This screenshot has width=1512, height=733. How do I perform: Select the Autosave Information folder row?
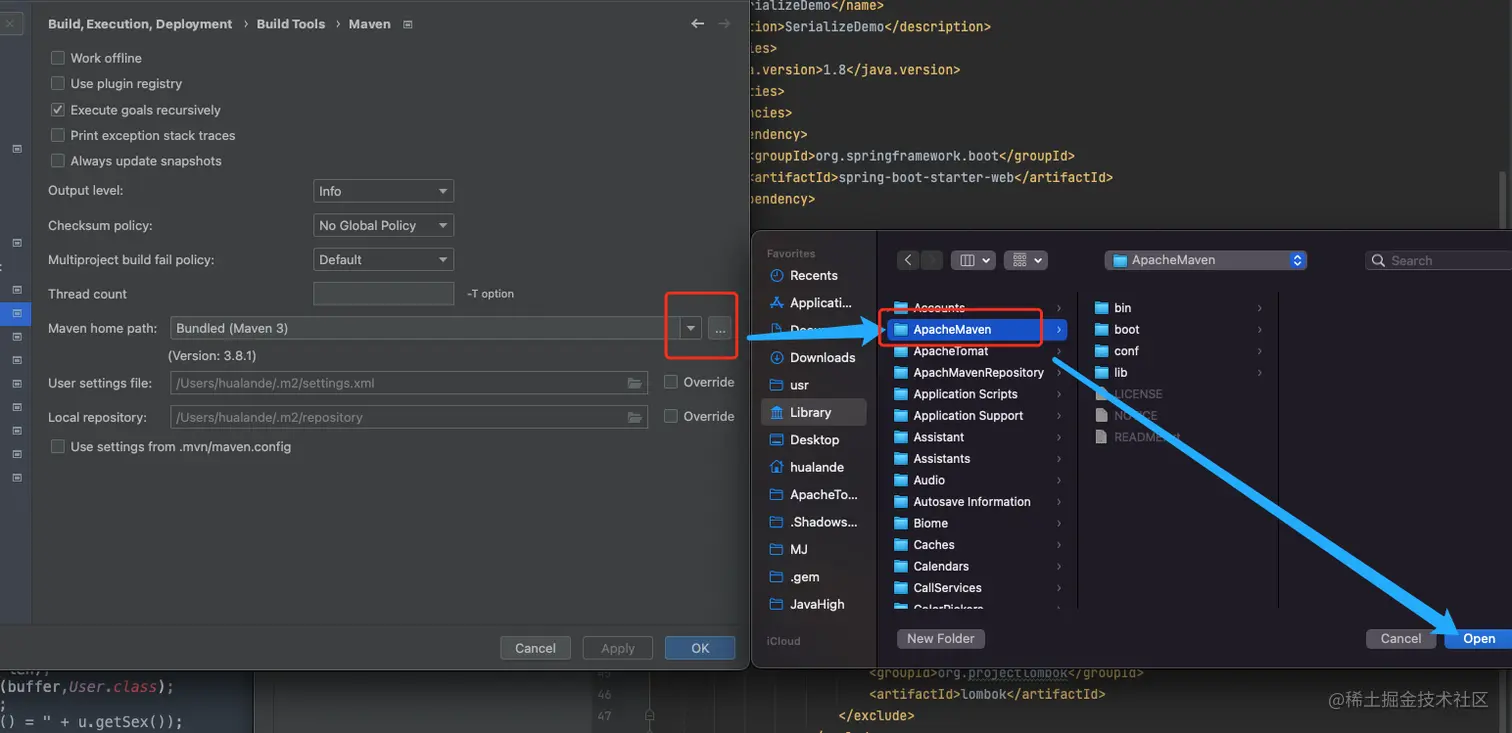click(x=976, y=502)
